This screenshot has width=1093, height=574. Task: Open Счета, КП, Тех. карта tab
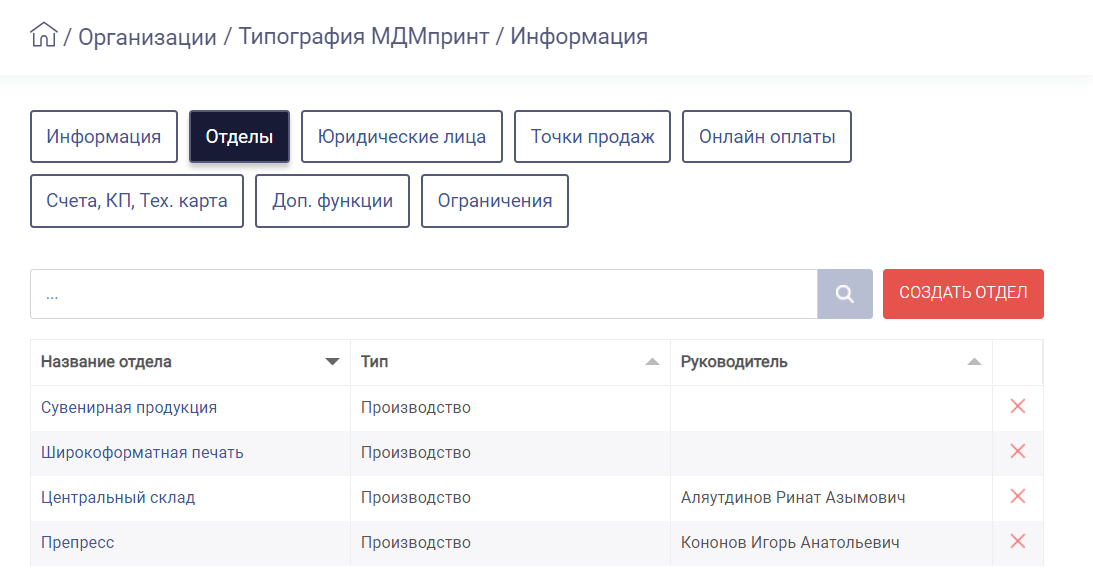[137, 201]
